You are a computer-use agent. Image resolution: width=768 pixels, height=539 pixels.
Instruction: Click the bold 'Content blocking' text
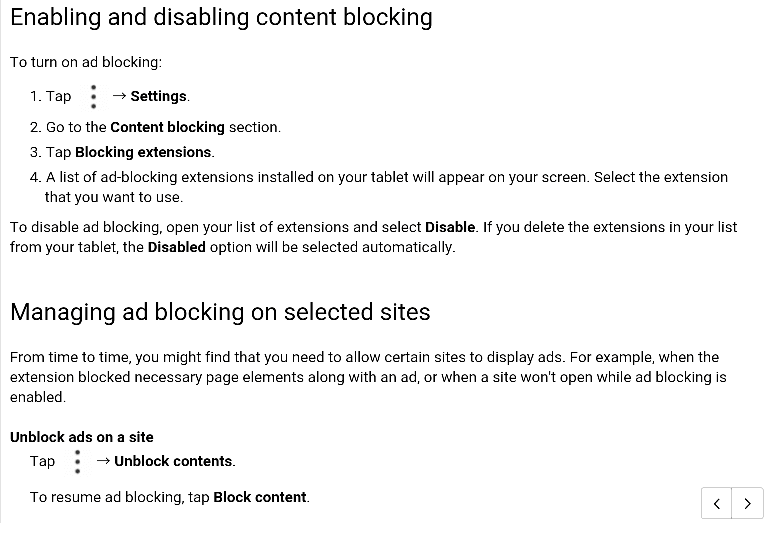(168, 127)
